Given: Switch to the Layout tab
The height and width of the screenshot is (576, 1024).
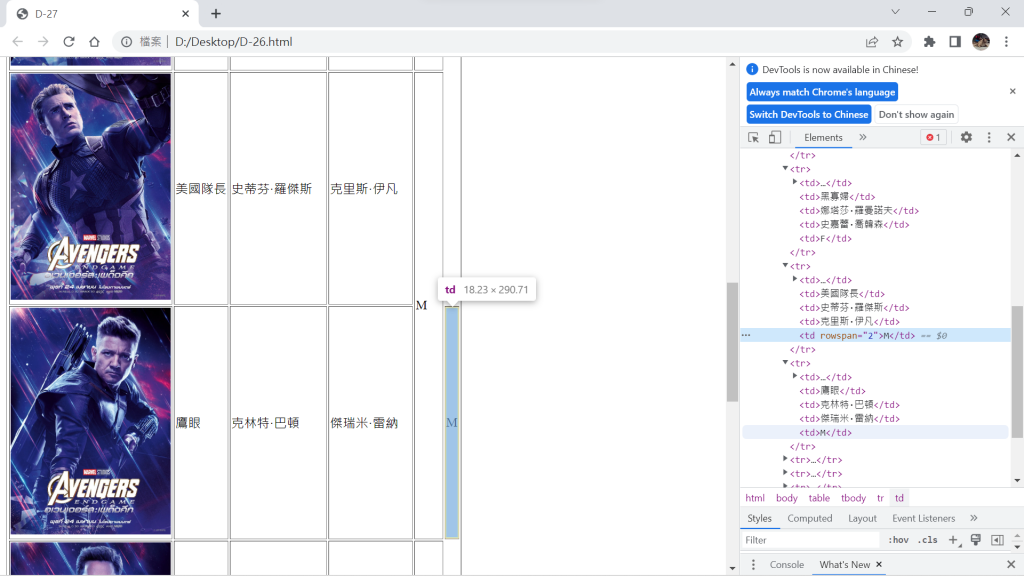Looking at the screenshot, I should (862, 519).
